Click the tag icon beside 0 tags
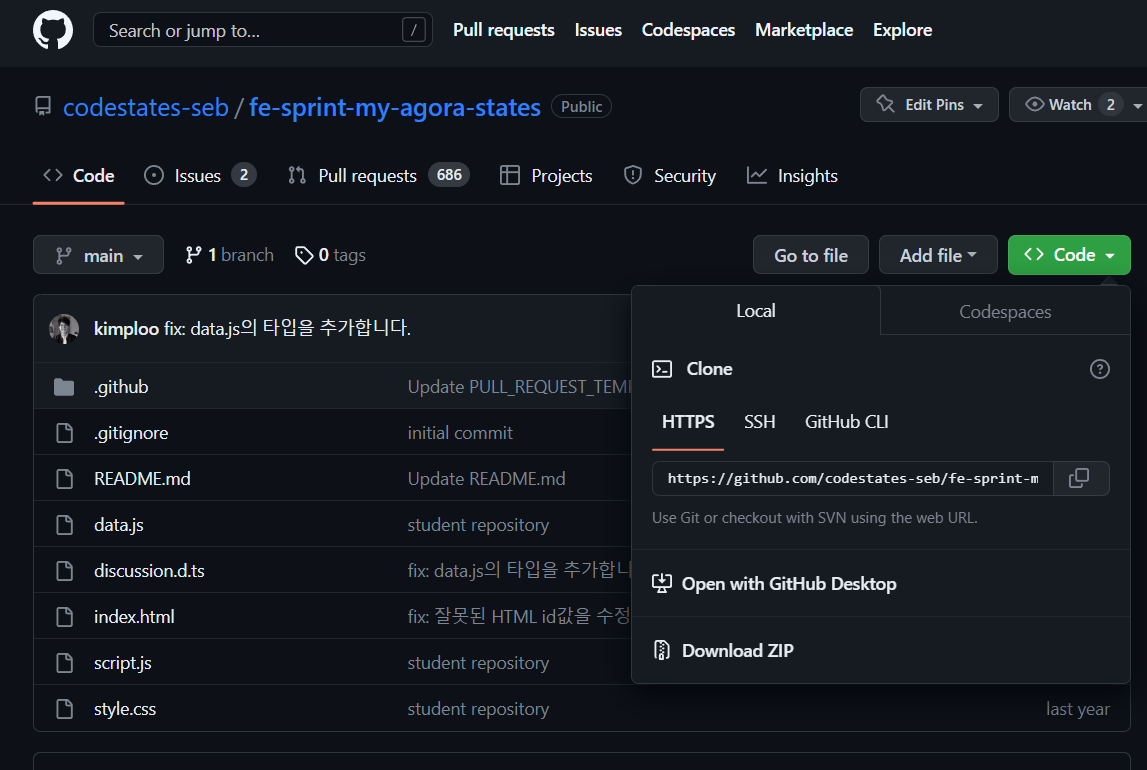Screen dimensions: 1147x770 pos(304,255)
